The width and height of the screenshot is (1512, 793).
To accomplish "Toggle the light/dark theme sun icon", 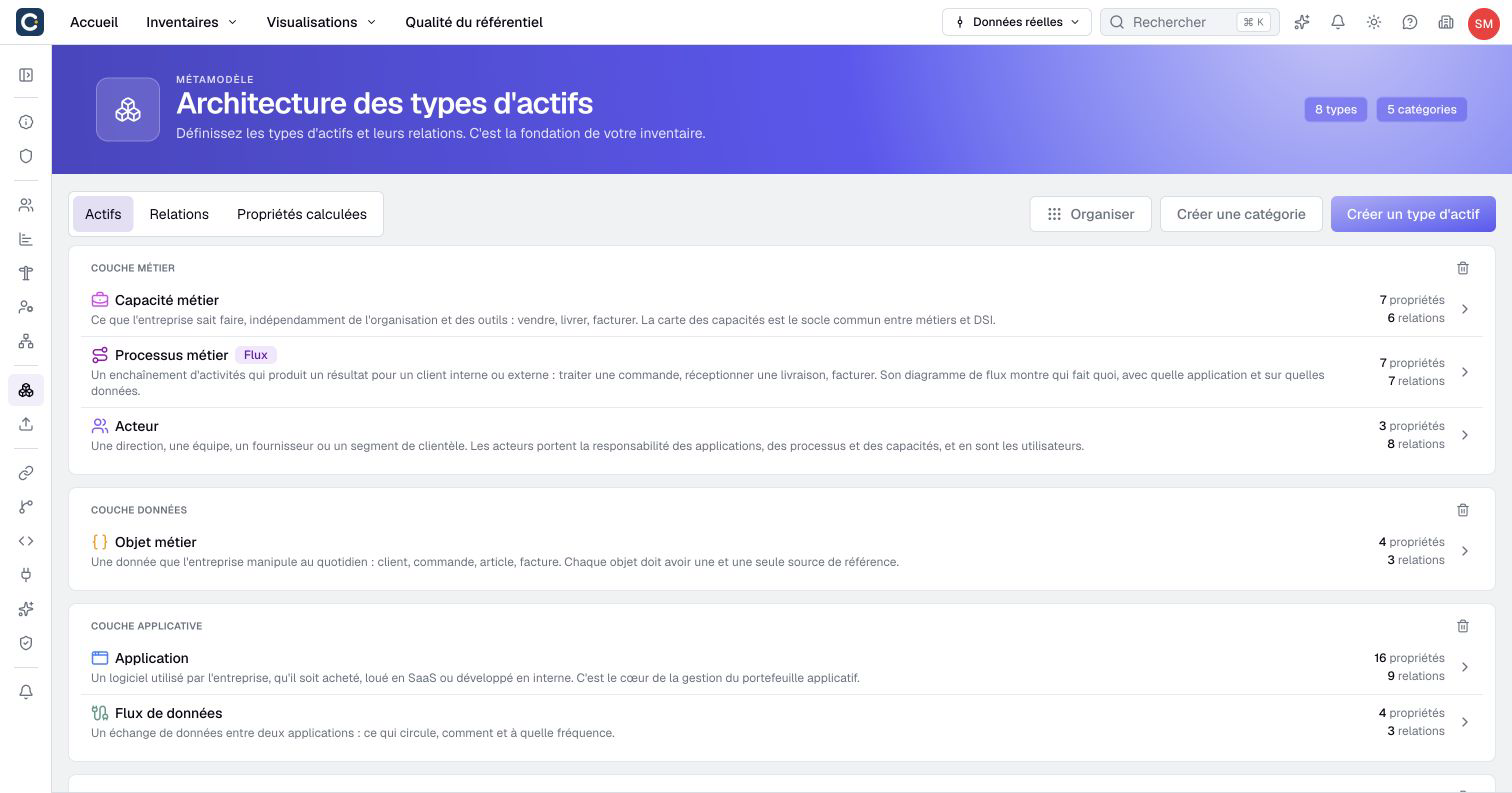I will click(1374, 22).
